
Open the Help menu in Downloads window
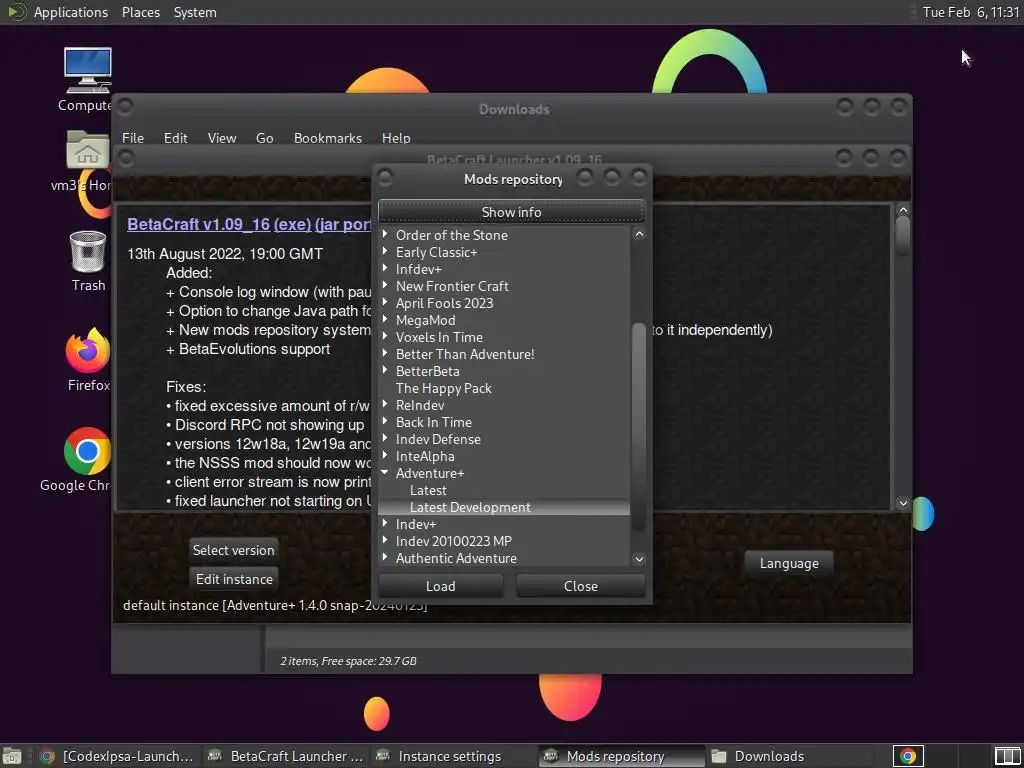(x=396, y=138)
